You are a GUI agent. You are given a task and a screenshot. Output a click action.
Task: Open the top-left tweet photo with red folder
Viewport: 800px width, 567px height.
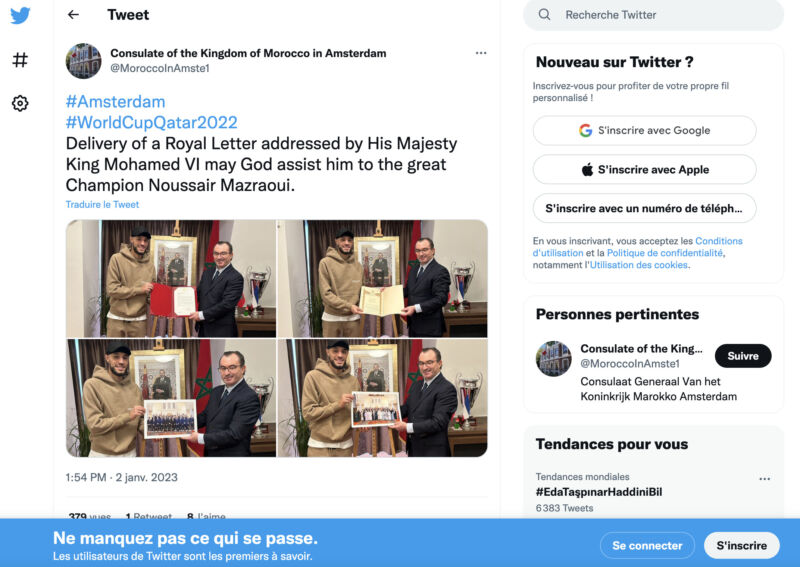point(171,279)
